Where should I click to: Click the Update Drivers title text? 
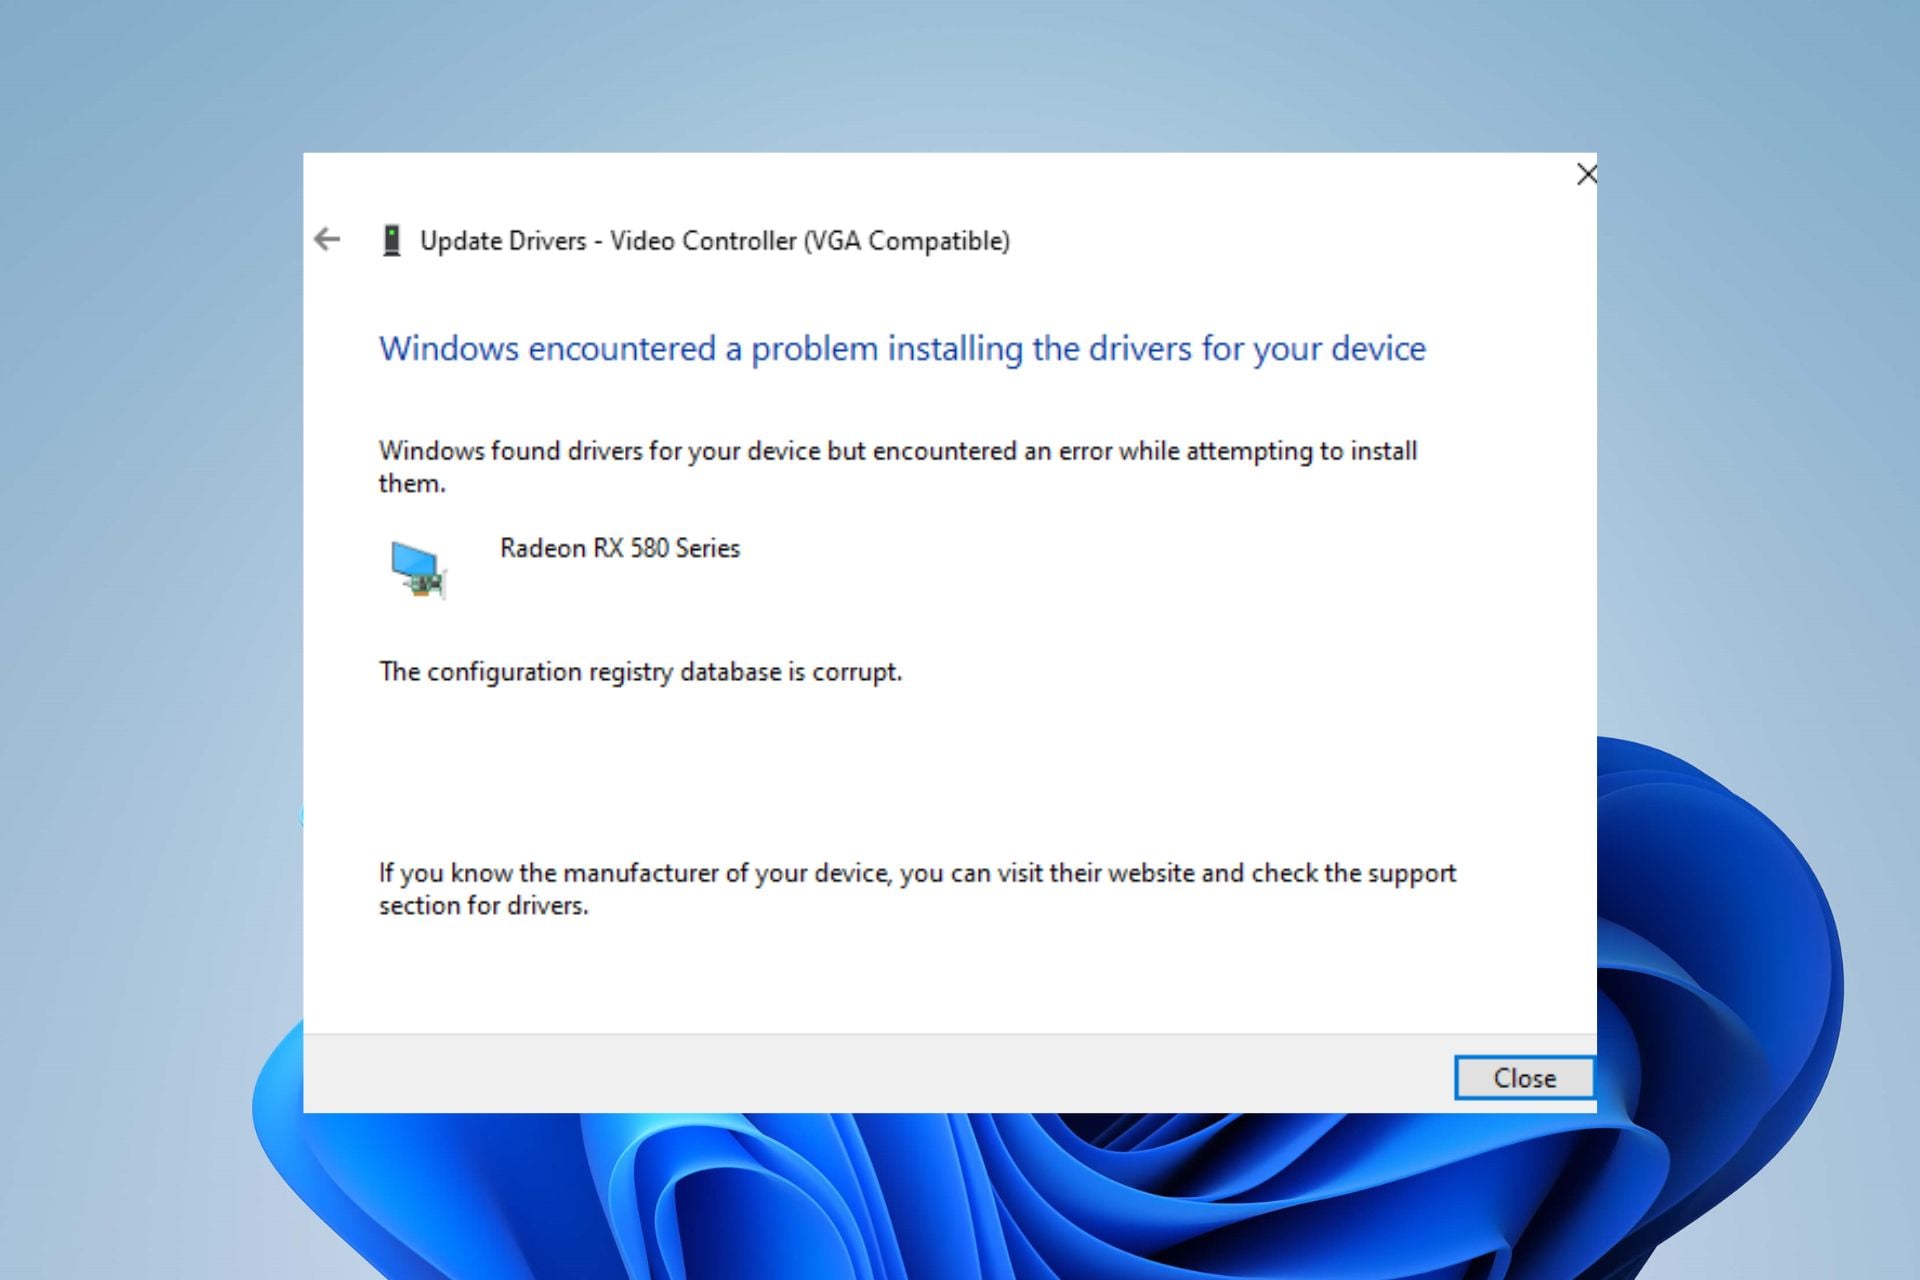coord(714,241)
